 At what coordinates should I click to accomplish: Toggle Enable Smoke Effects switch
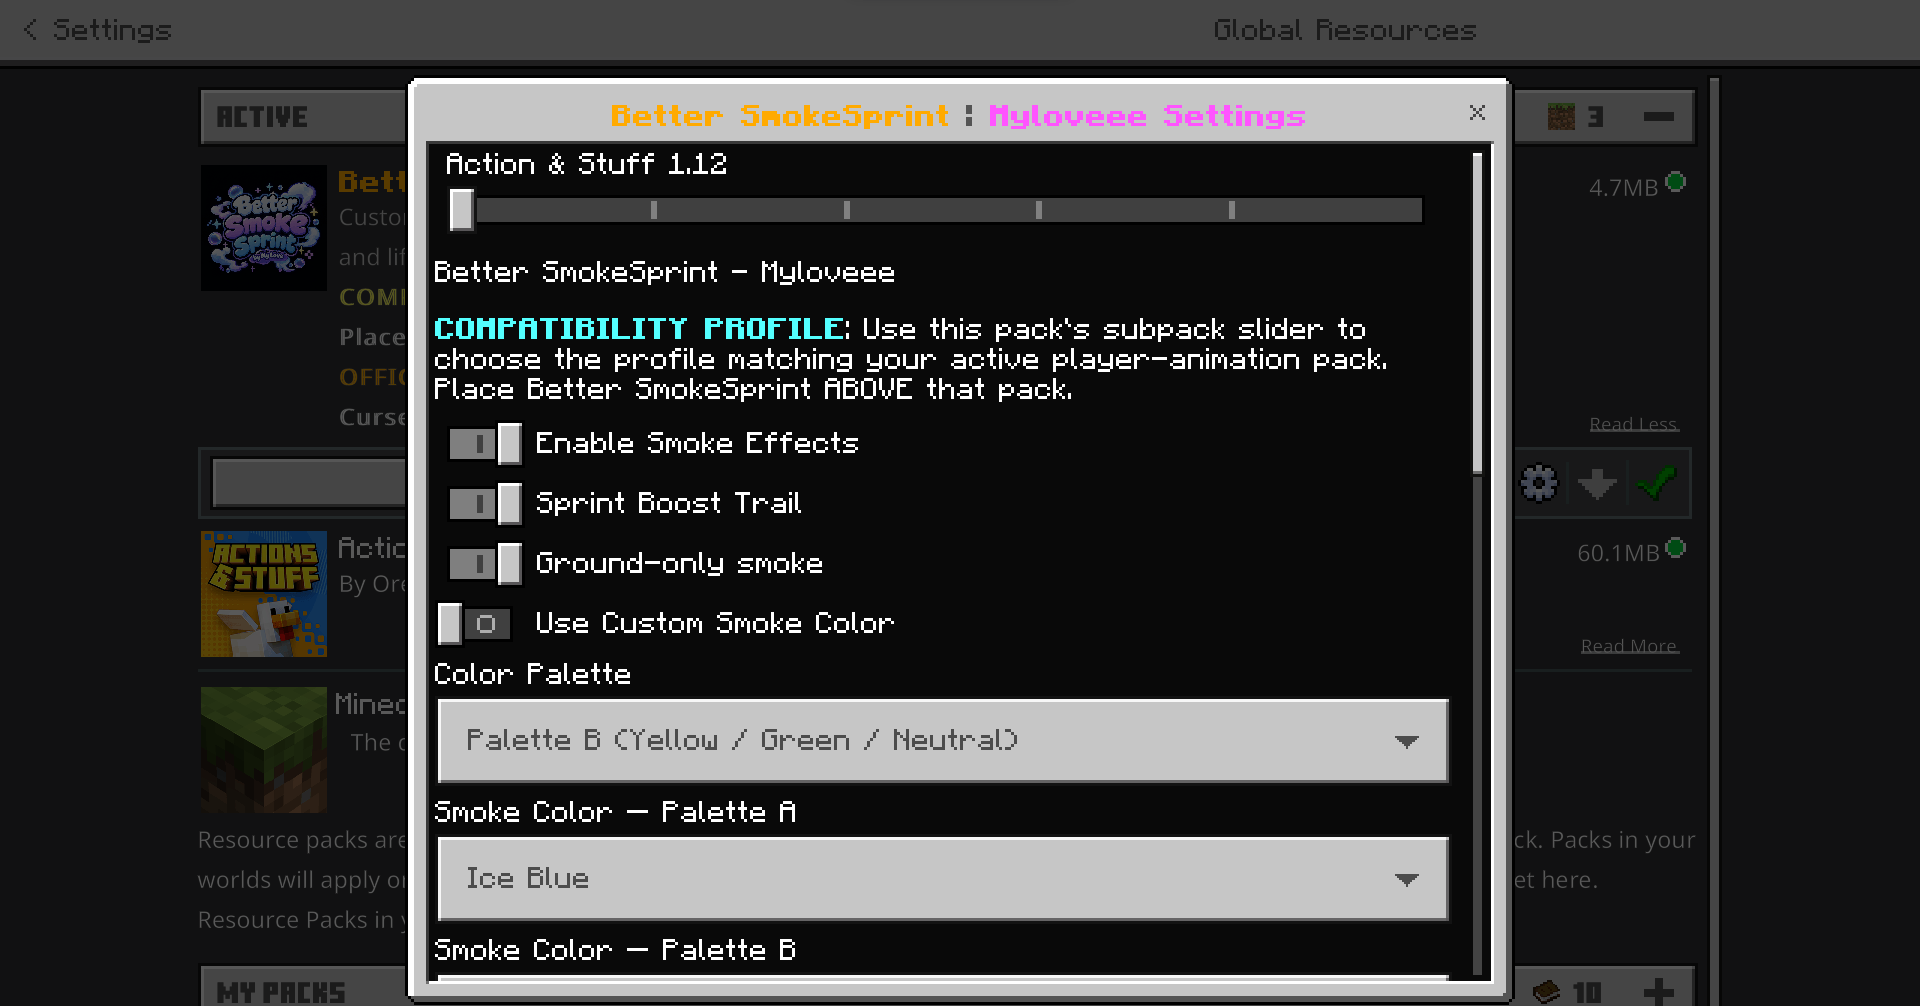(x=485, y=444)
